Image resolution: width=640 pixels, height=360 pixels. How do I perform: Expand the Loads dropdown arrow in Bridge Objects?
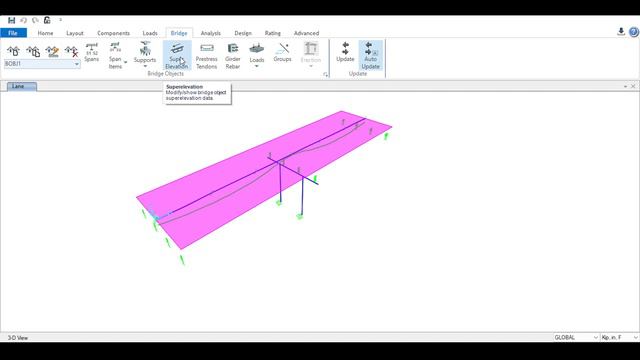point(257,66)
